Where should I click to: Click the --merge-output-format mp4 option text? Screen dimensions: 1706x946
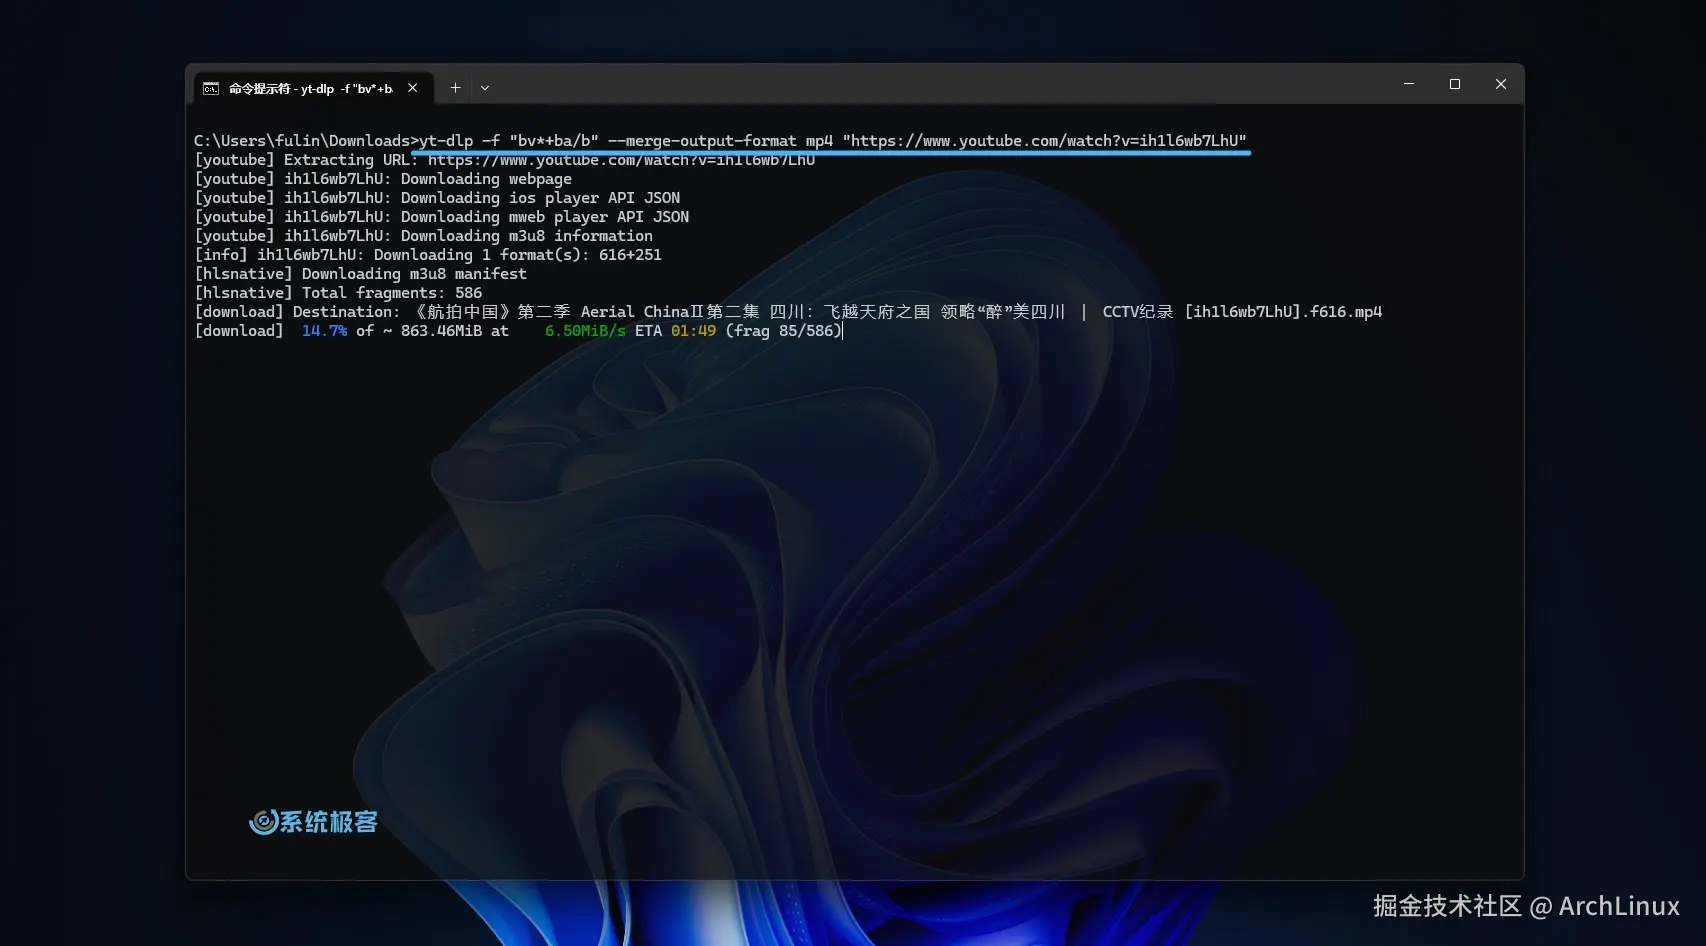(720, 141)
